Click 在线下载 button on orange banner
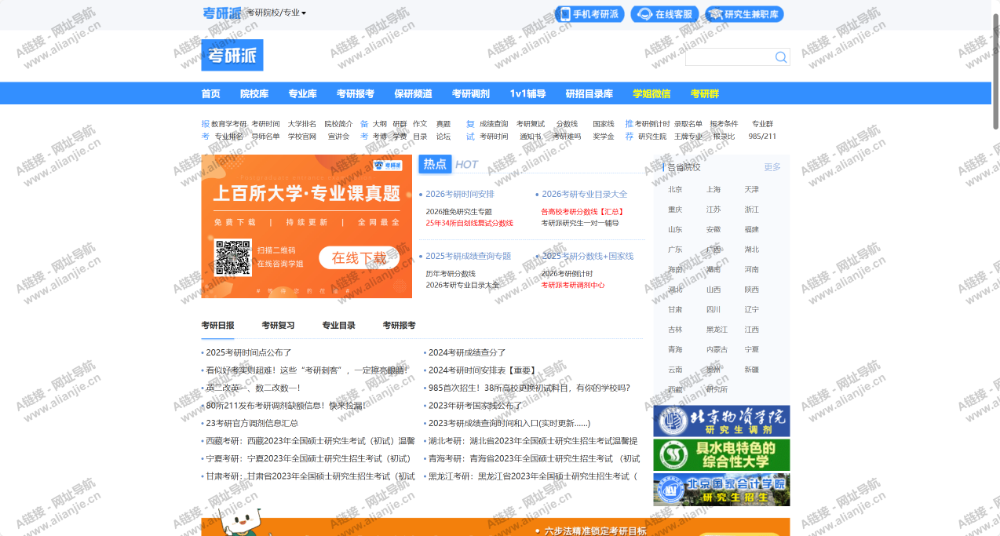1000x536 pixels. tap(359, 258)
